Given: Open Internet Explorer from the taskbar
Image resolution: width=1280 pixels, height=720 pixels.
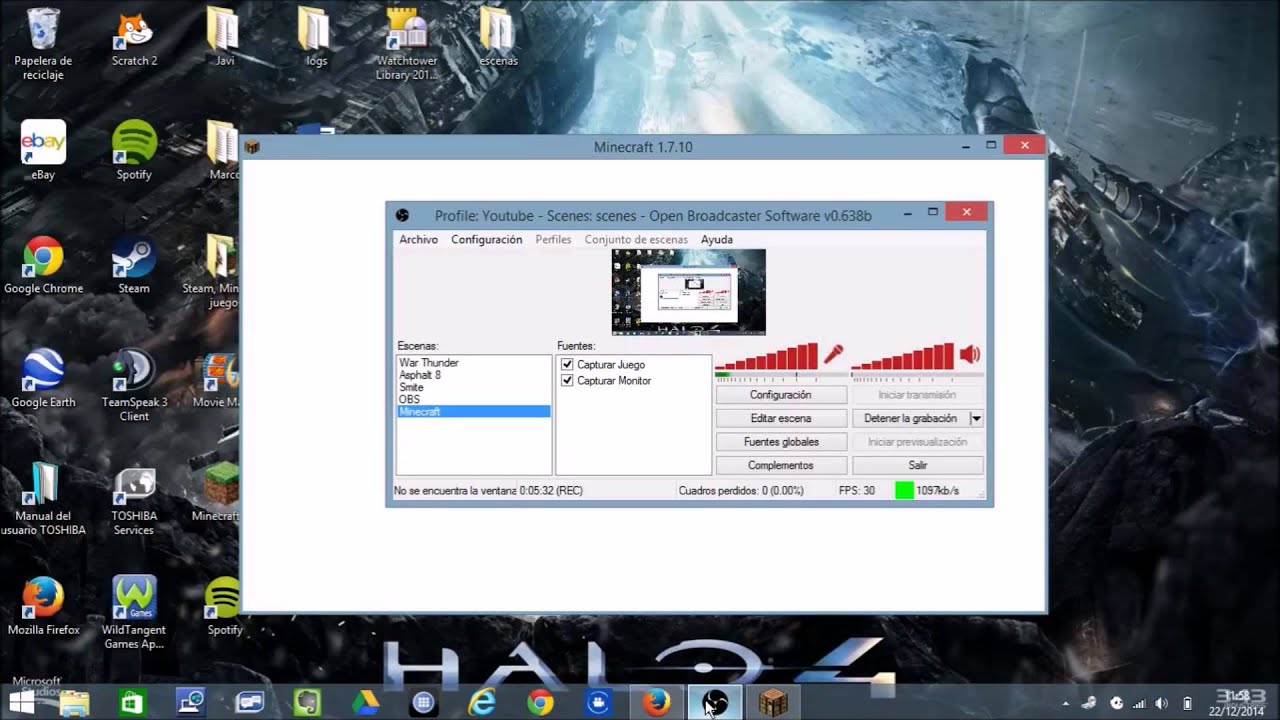Looking at the screenshot, I should pos(482,703).
